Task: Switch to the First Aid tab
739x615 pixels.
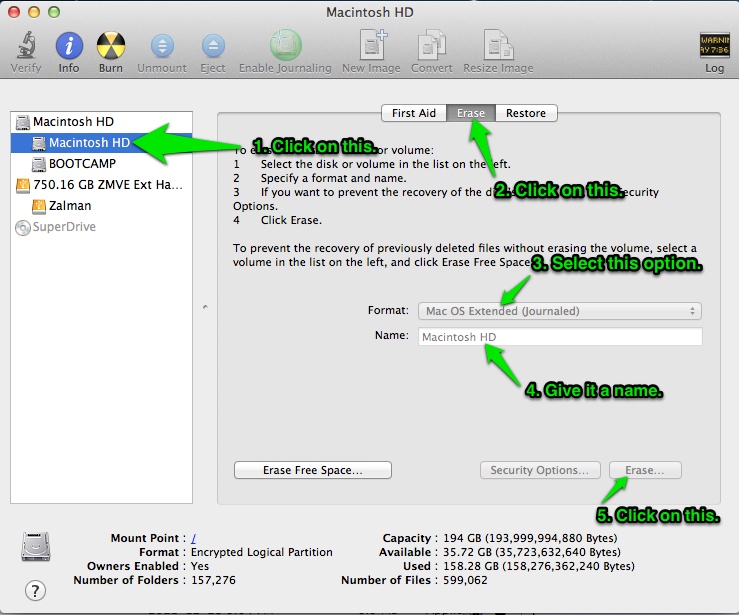Action: 413,113
